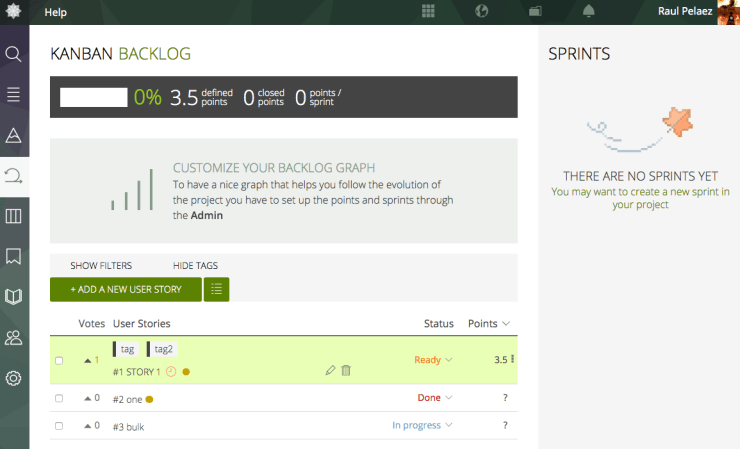Screen dimensions: 740x449
Task: Open the Issues bookmark icon in sidebar
Action: click(x=14, y=256)
